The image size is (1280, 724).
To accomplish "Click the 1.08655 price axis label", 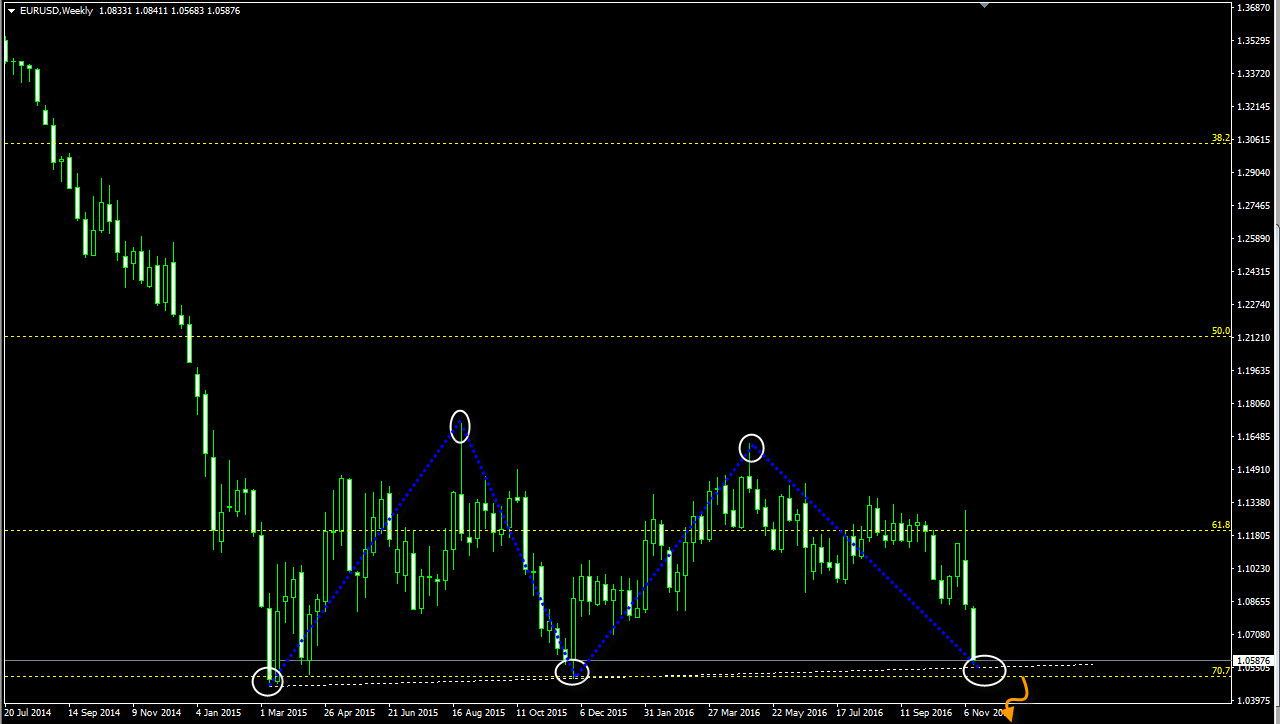I will click(x=1254, y=602).
